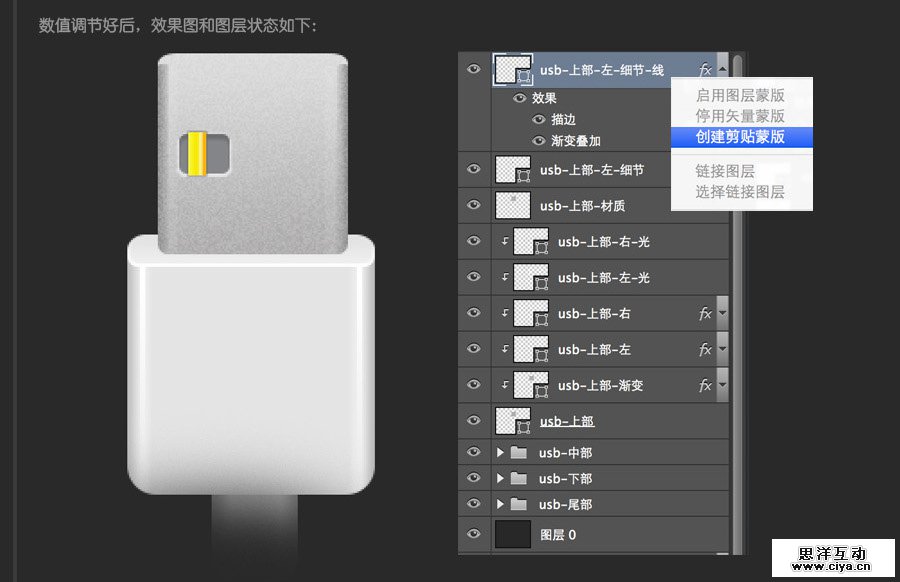The height and width of the screenshot is (582, 900).
Task: Select the usb-上部 layer by its name
Action: [568, 420]
